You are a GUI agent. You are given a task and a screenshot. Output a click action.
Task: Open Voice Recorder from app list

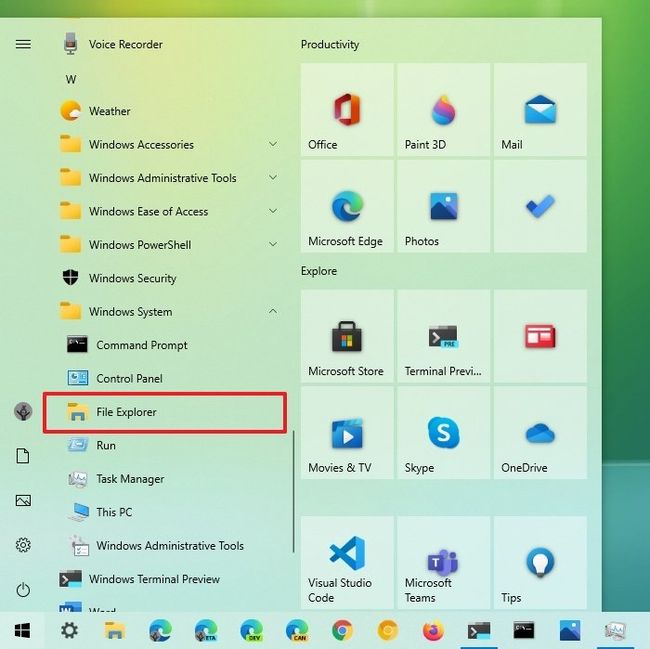(166, 44)
